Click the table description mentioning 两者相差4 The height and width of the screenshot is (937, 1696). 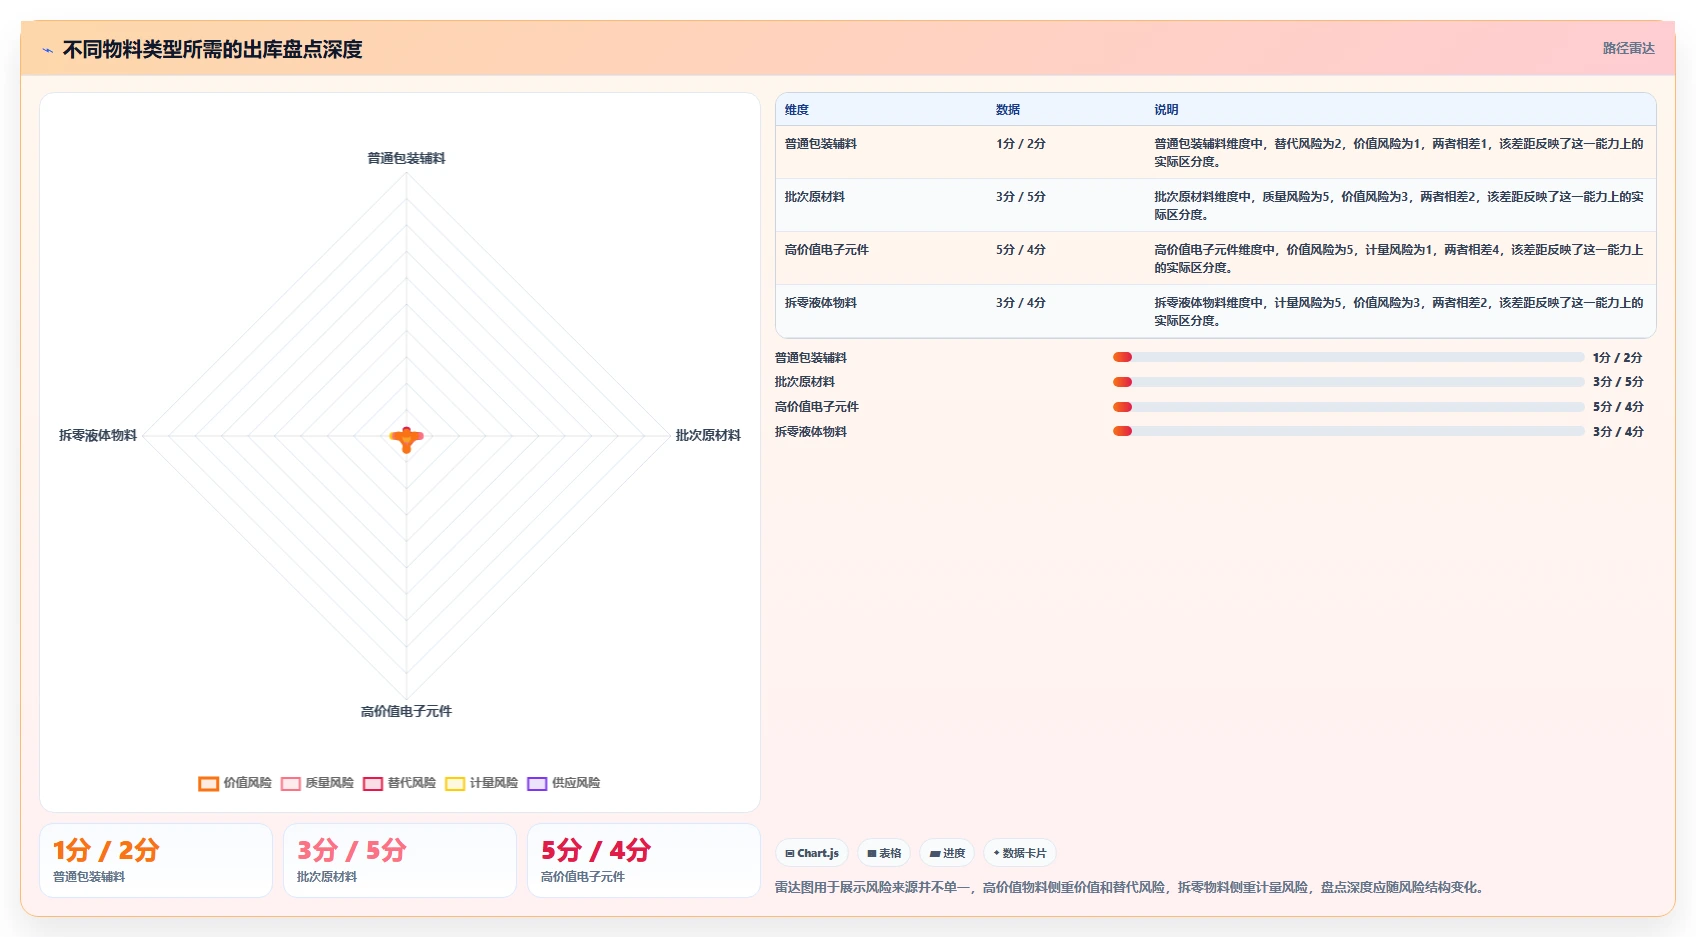coord(1399,259)
